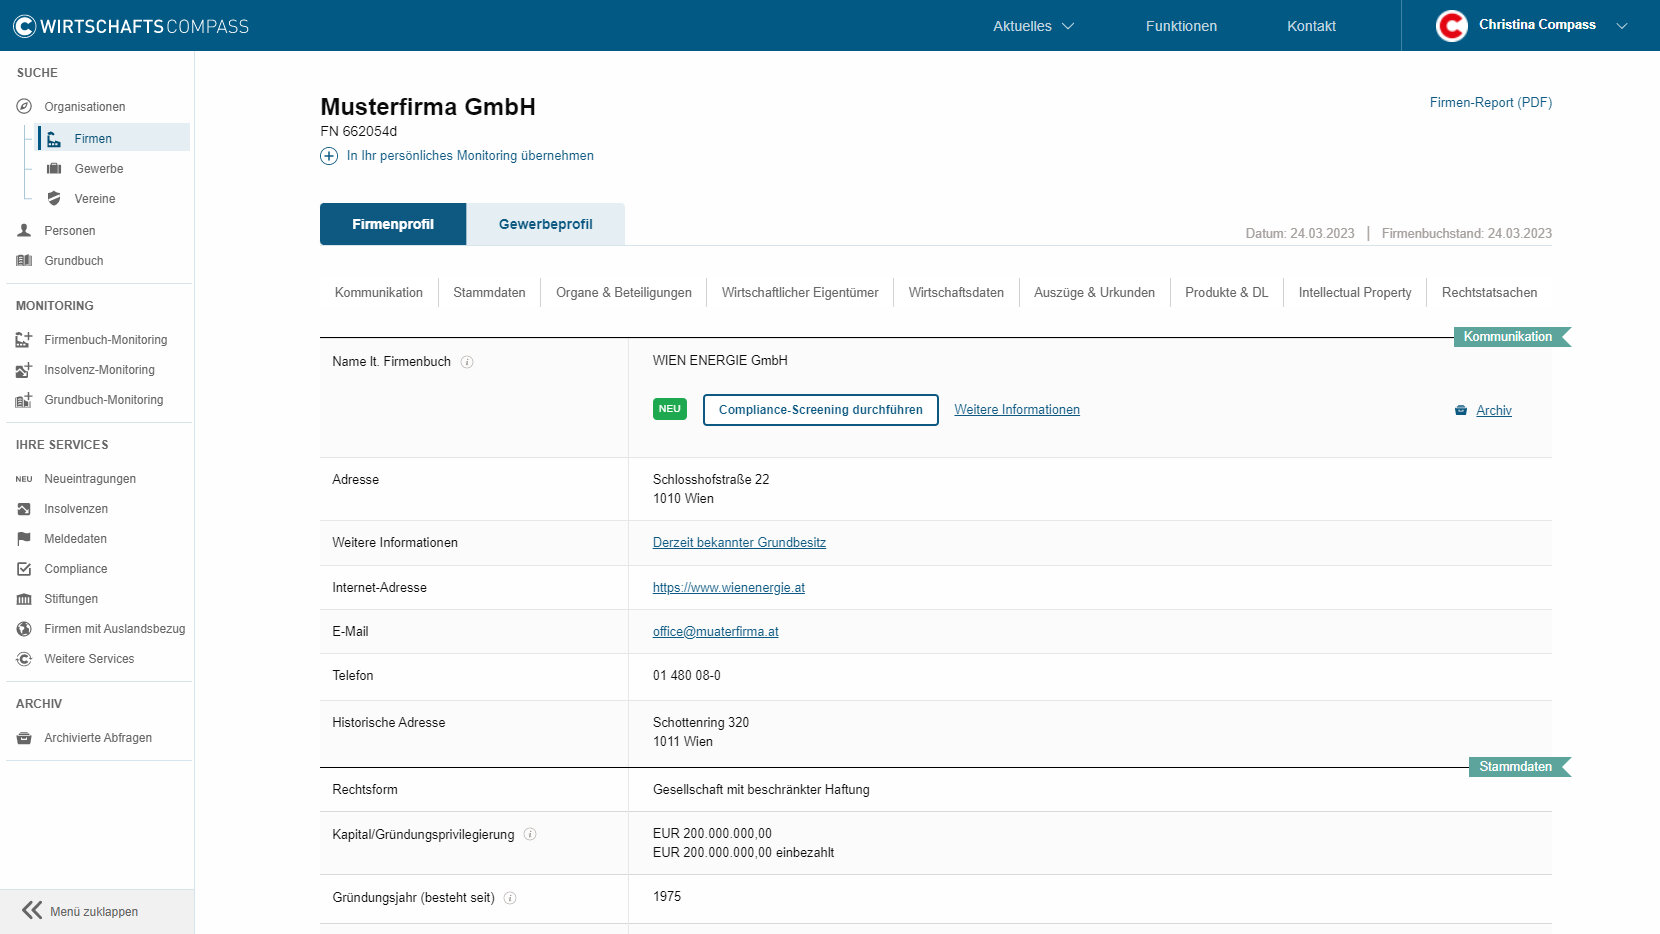Collapse menu via double chevron icon
The image size is (1660, 934).
coord(32,910)
